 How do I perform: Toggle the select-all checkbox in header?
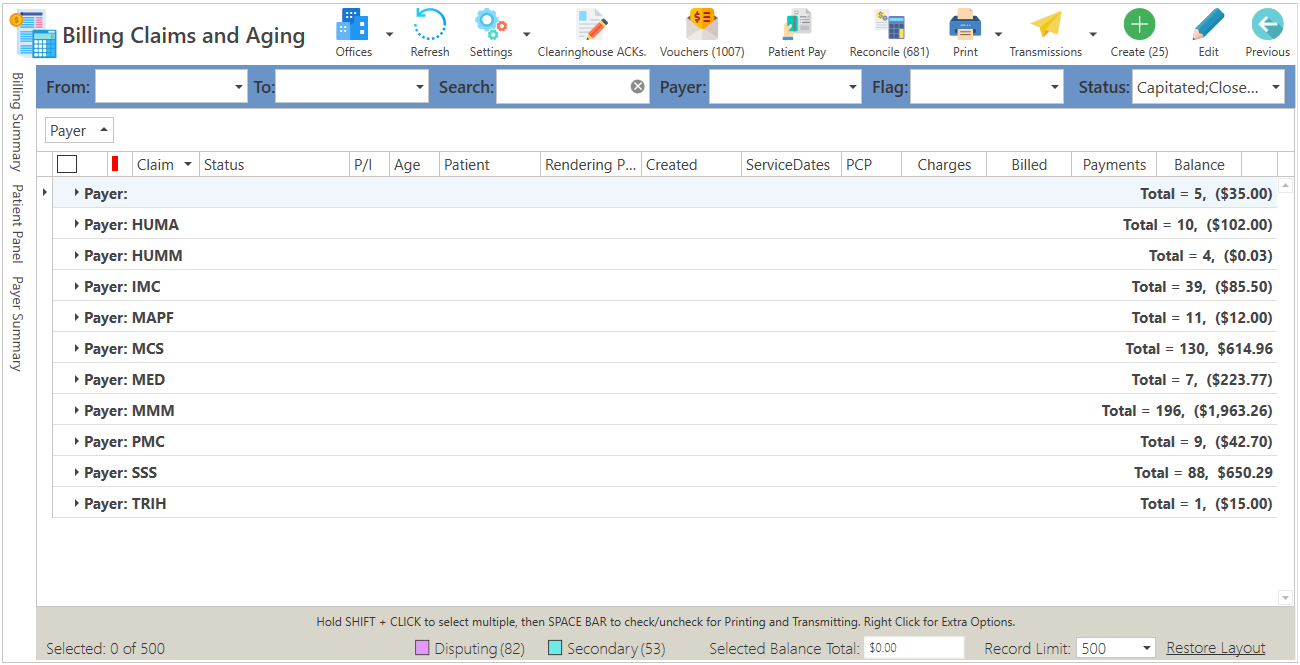(67, 165)
